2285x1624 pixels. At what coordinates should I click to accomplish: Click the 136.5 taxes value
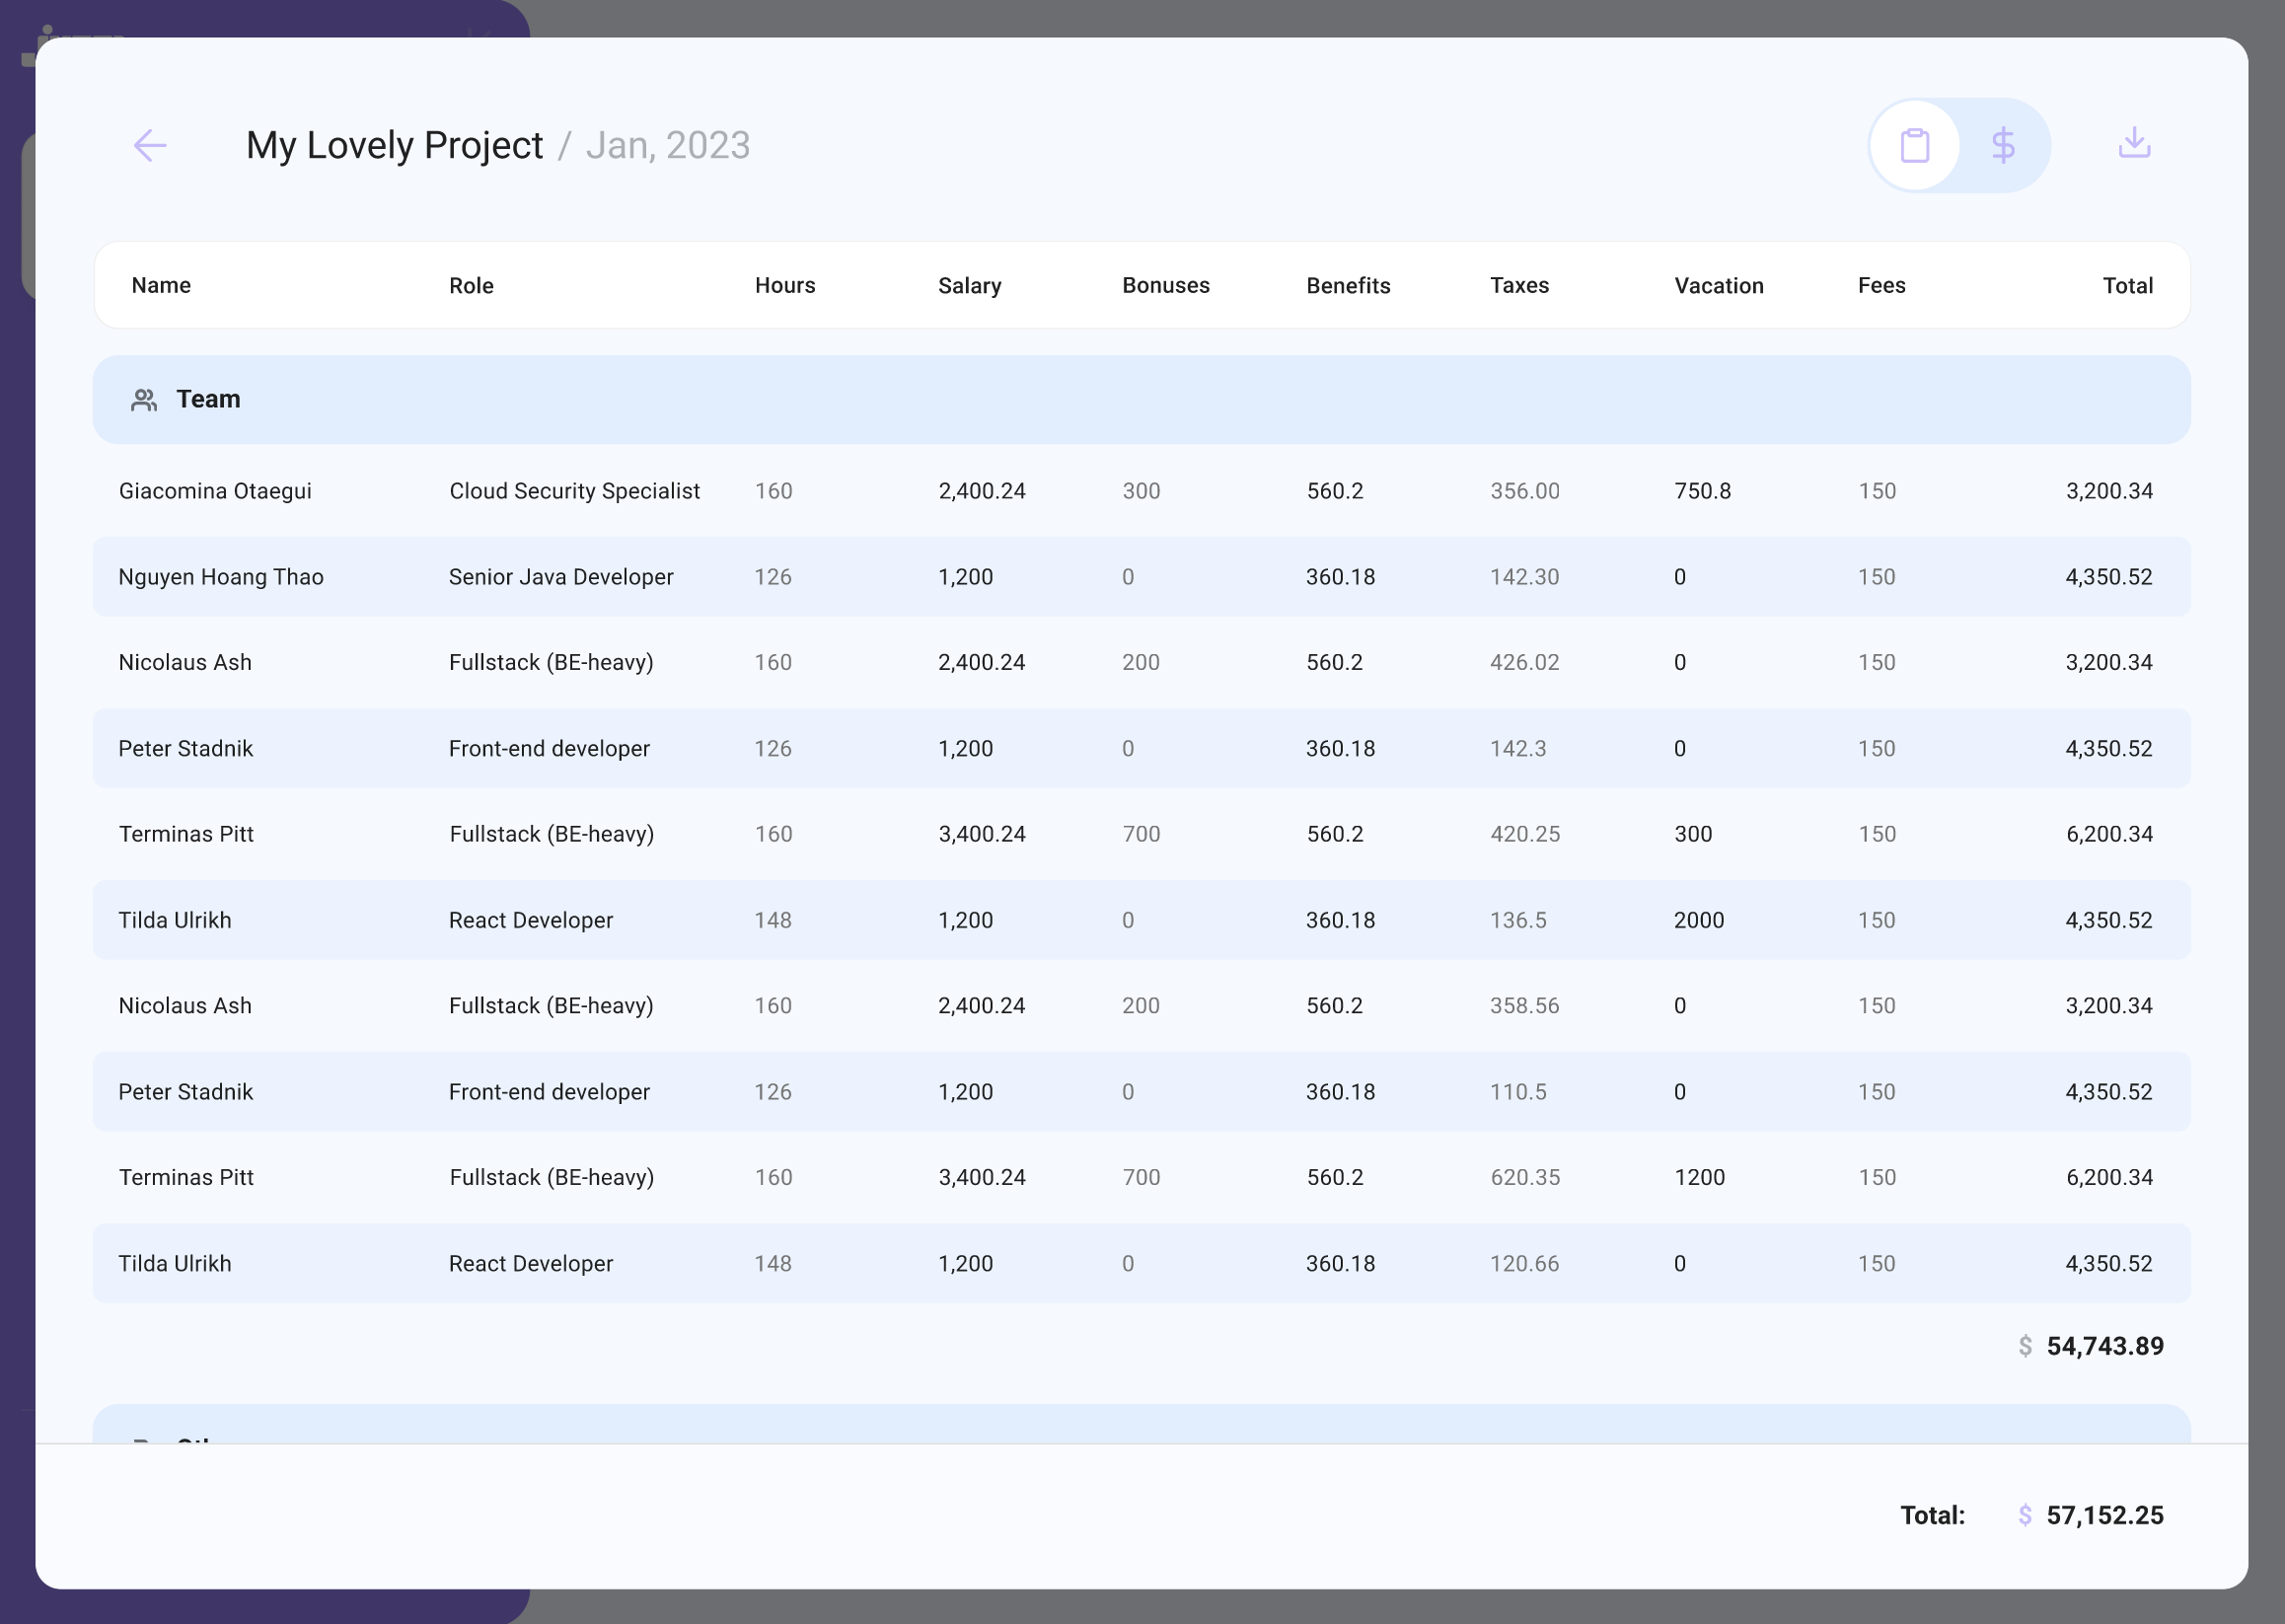coord(1518,920)
